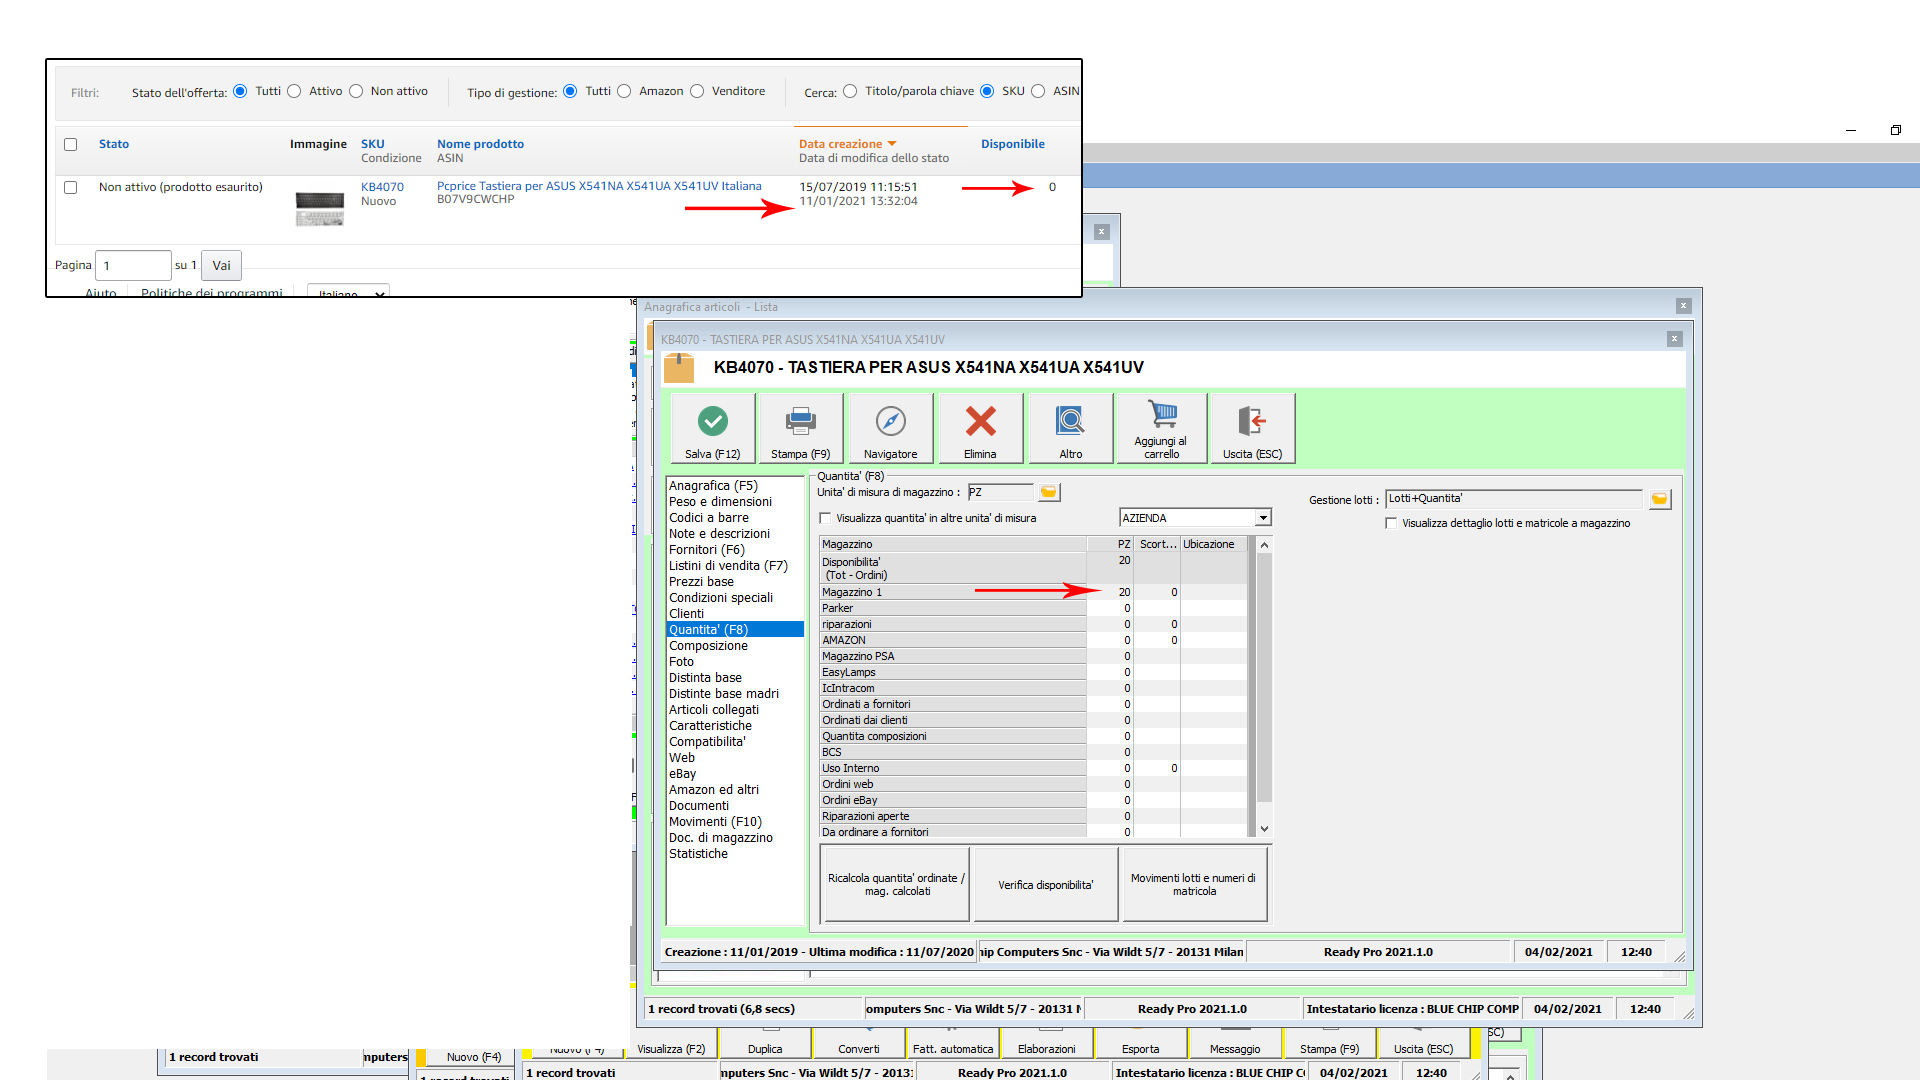Select Amazon management type radio

624,91
